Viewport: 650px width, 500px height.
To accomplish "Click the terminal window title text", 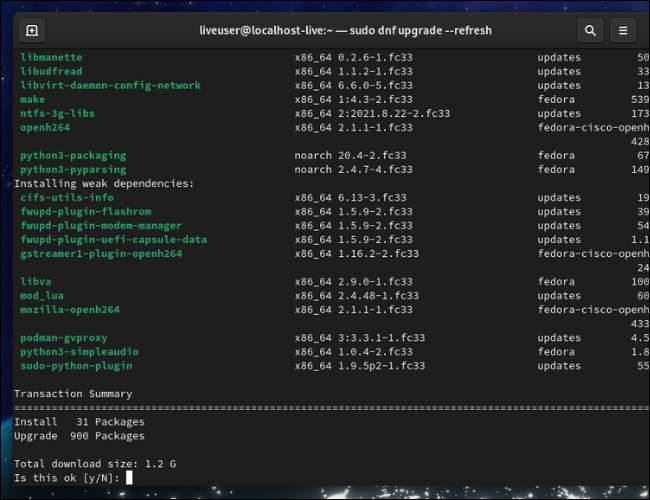I will 345,30.
